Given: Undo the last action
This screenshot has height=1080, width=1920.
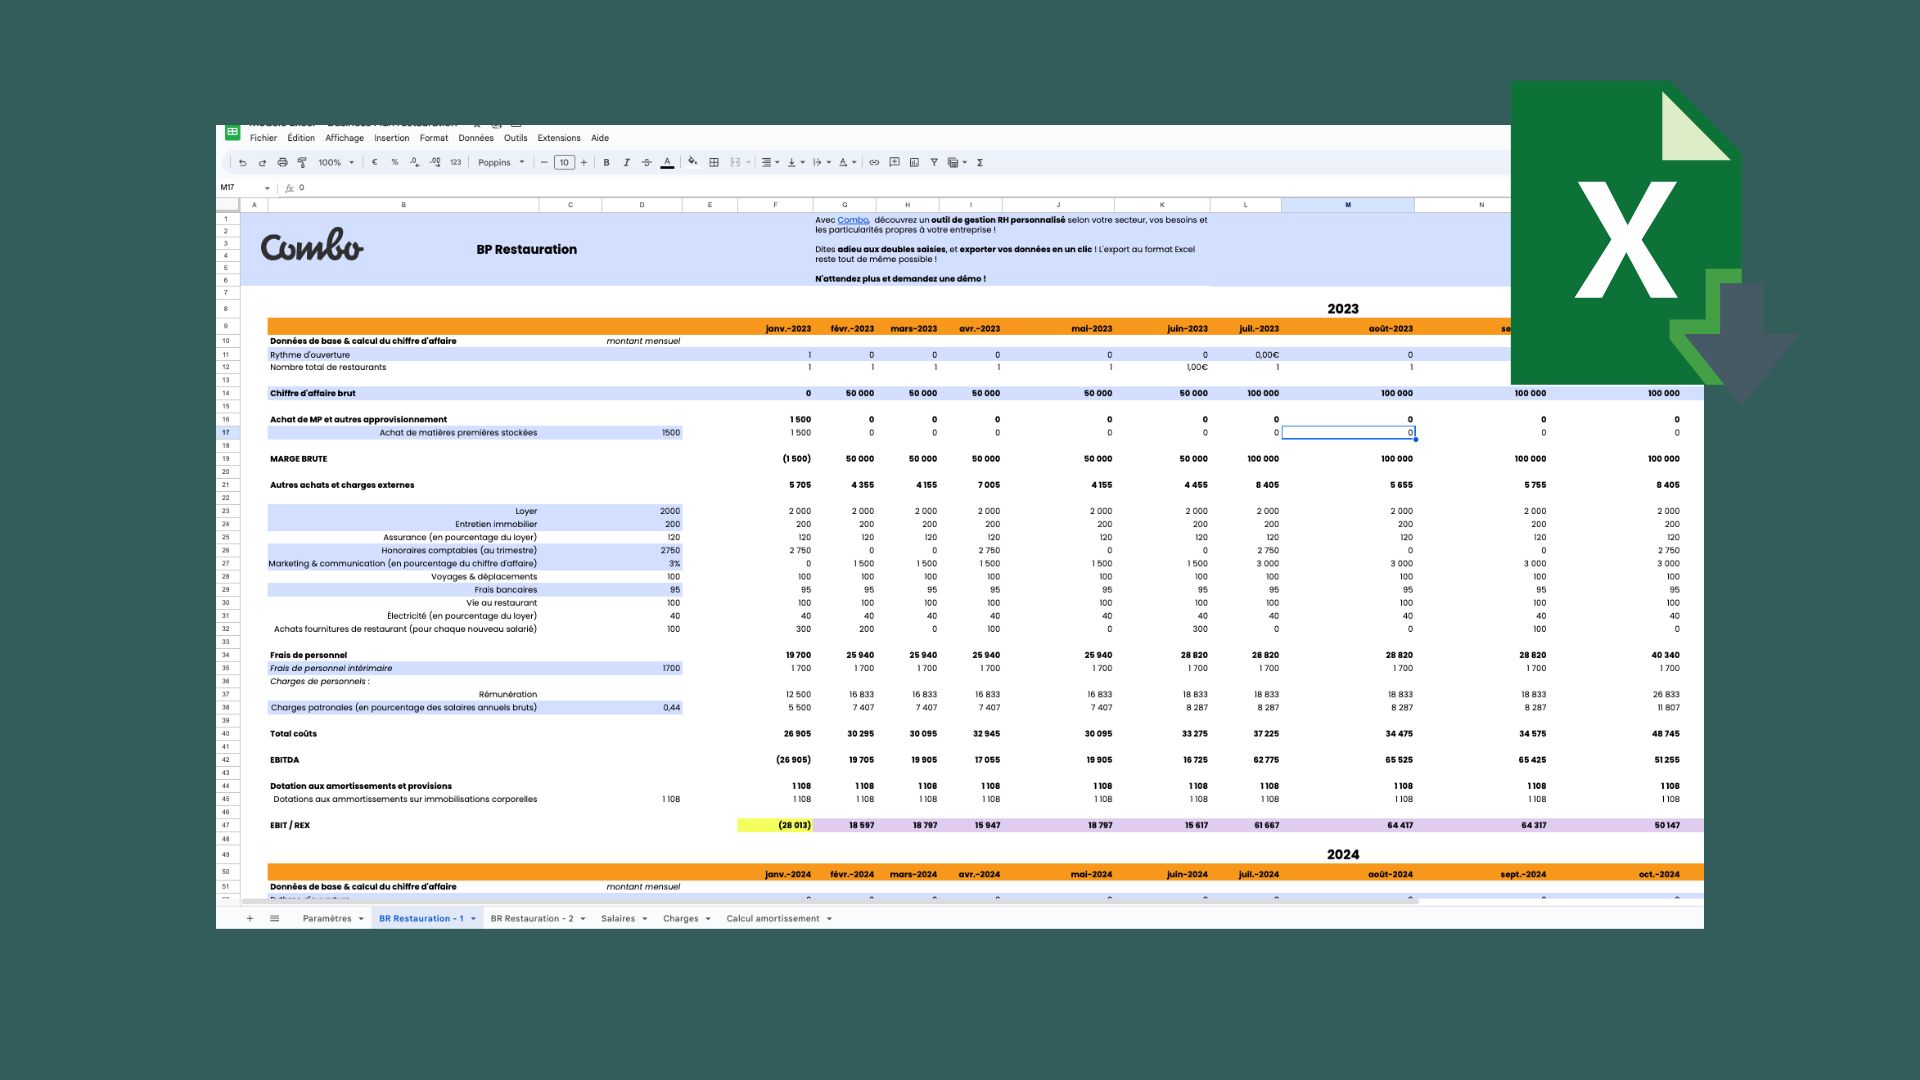Looking at the screenshot, I should click(242, 162).
